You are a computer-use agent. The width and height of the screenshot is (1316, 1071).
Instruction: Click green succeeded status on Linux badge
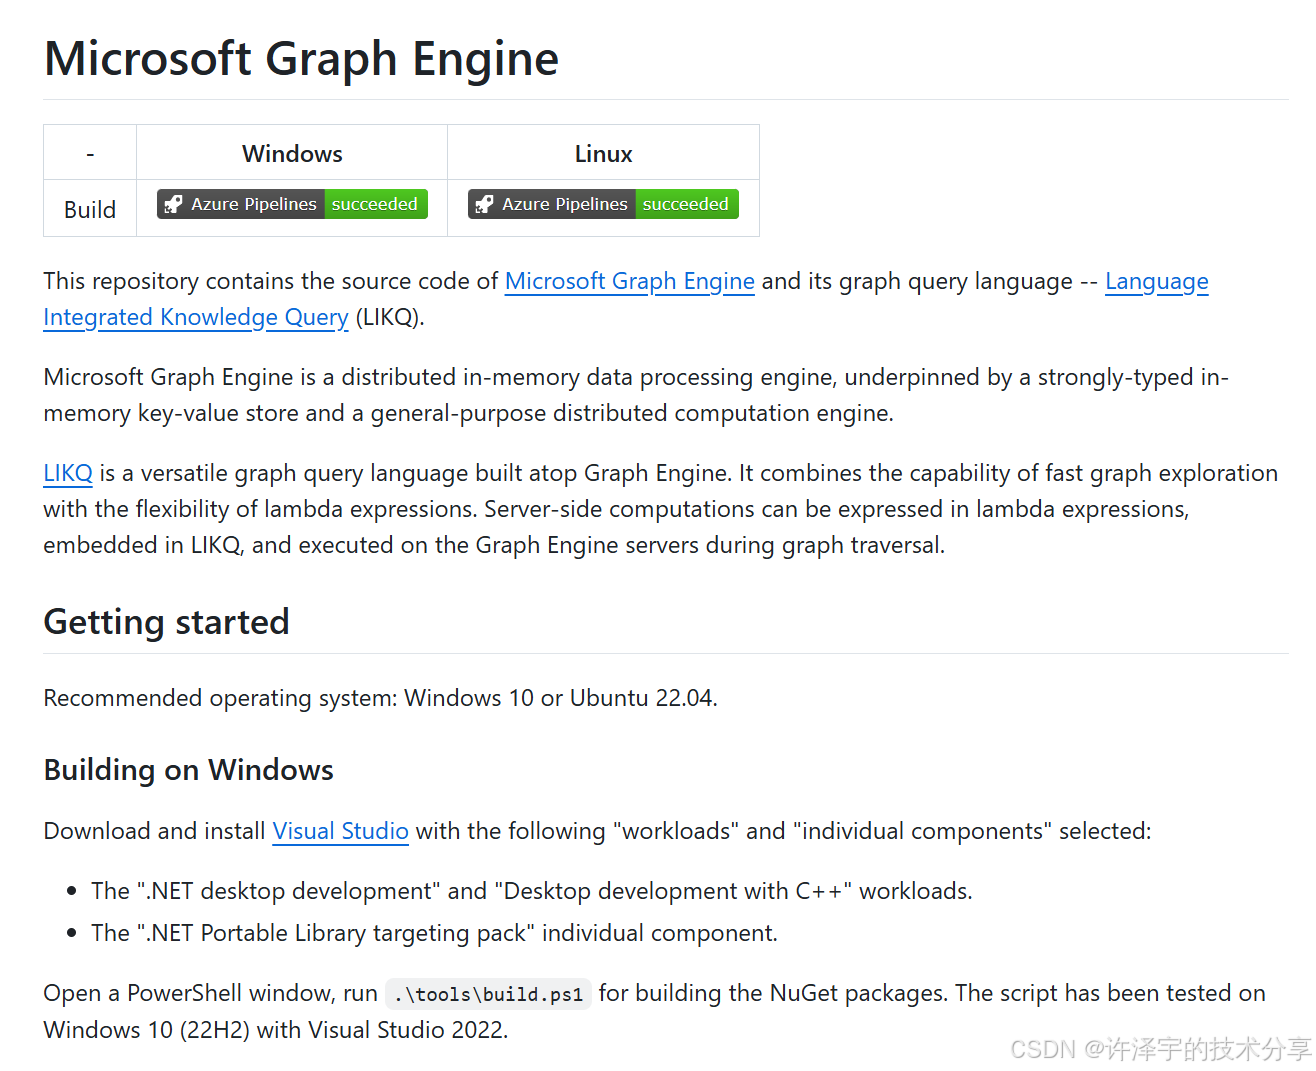(x=687, y=204)
